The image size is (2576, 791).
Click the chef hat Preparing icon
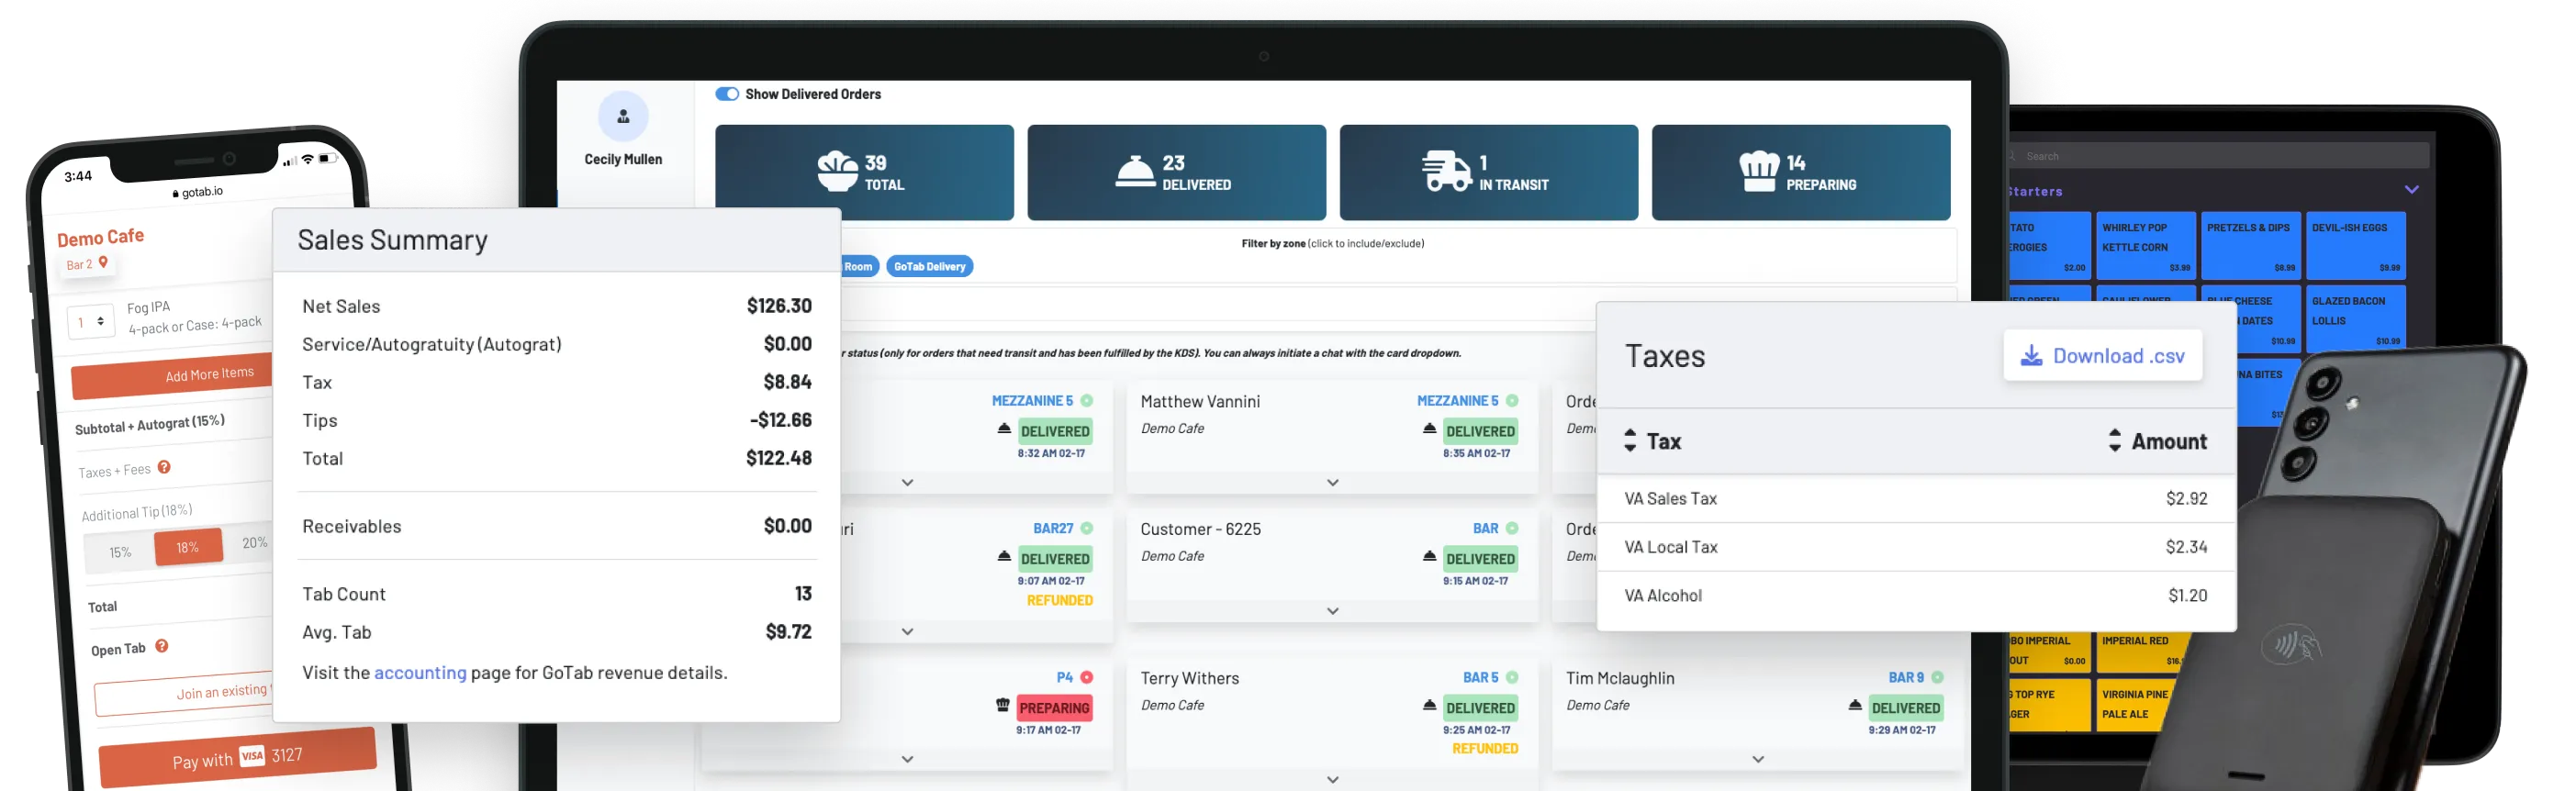[x=1759, y=172]
